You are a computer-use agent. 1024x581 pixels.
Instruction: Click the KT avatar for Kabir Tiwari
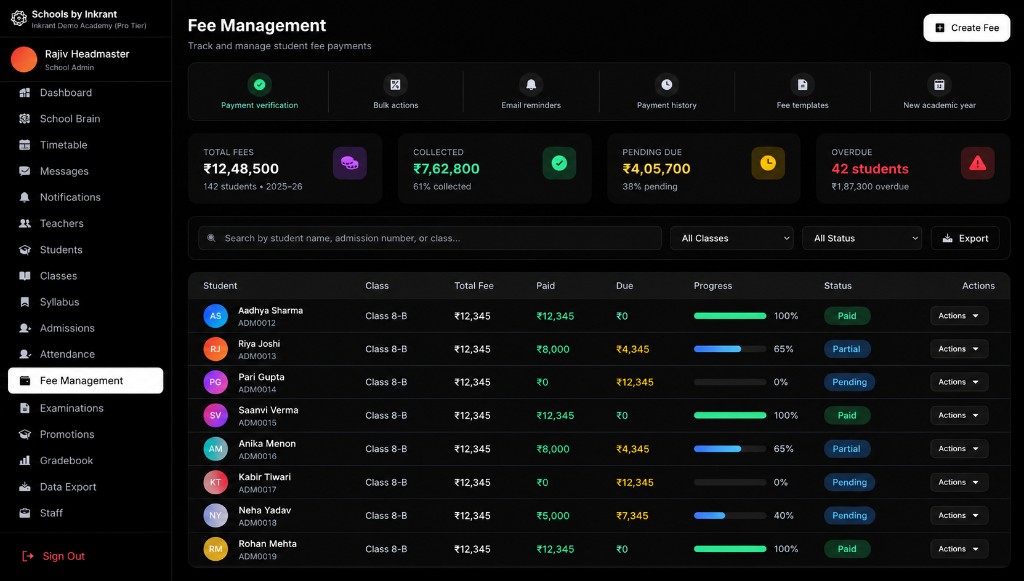[216, 482]
